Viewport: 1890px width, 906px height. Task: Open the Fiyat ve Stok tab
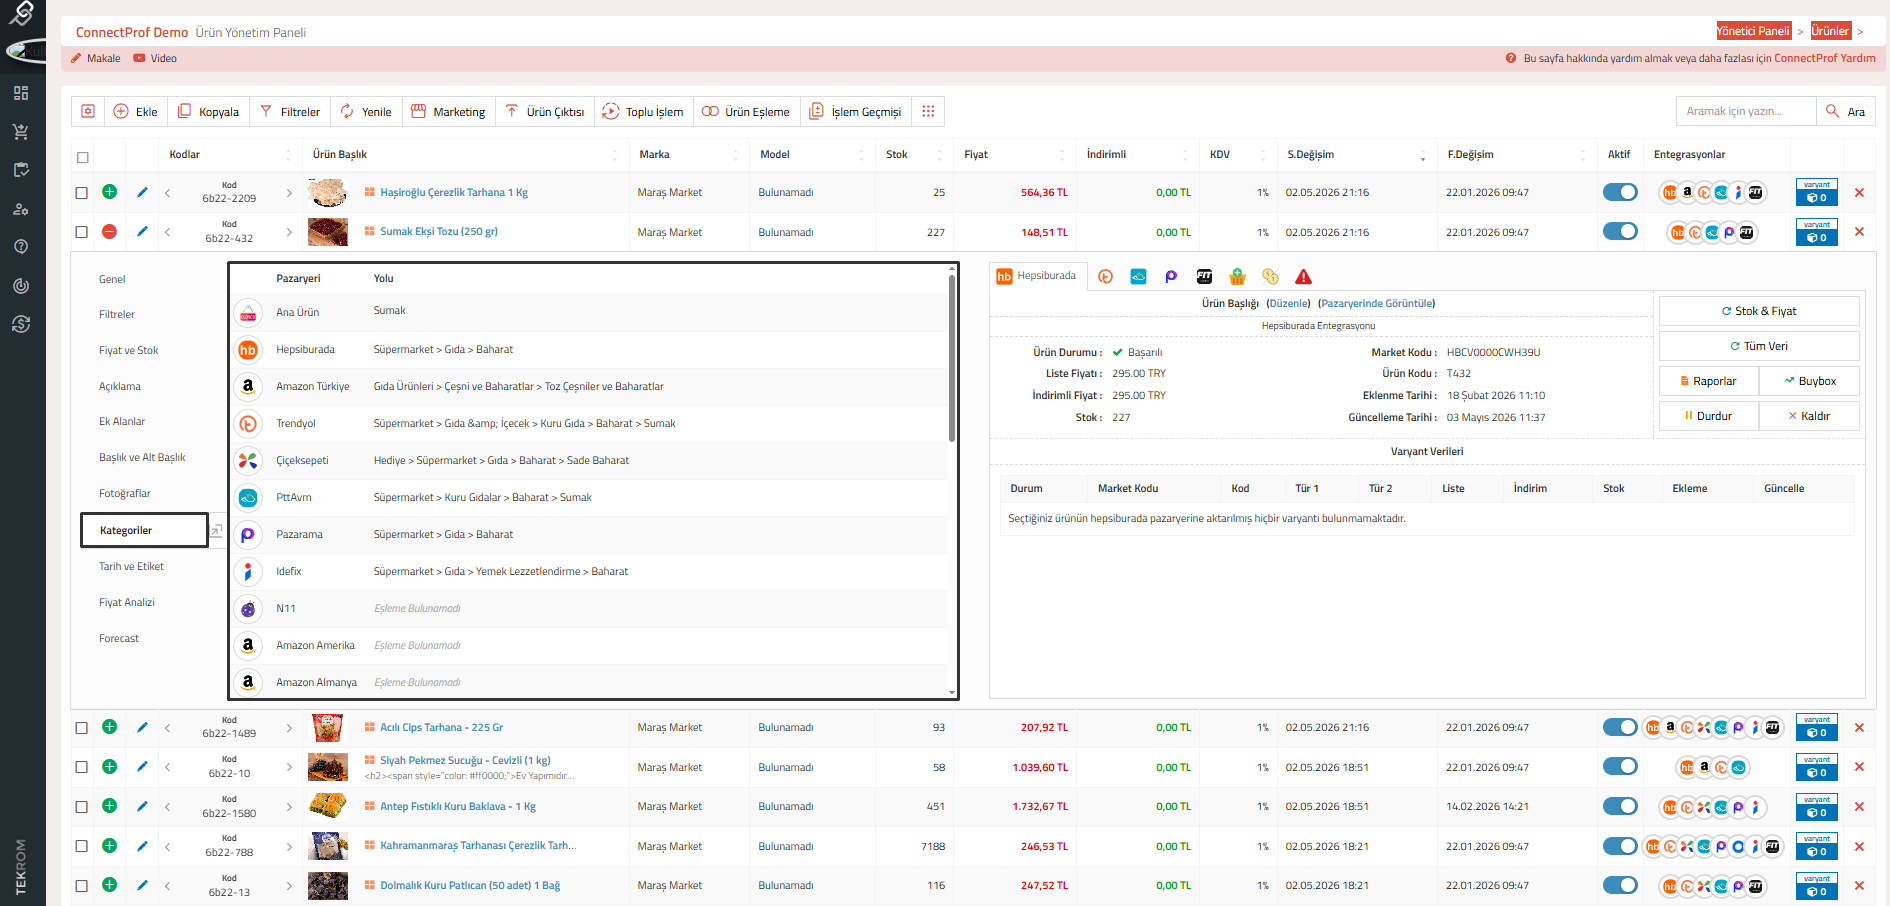128,350
